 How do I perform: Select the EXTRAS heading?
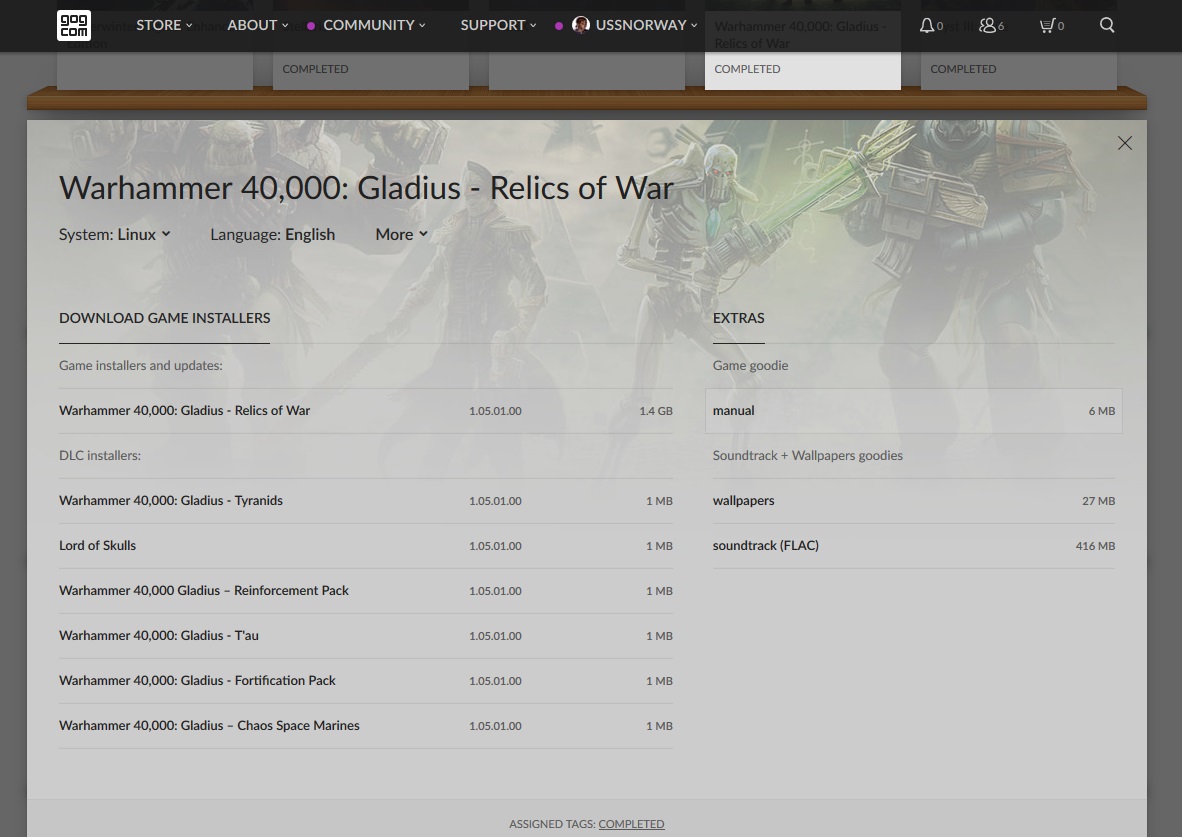click(x=739, y=318)
